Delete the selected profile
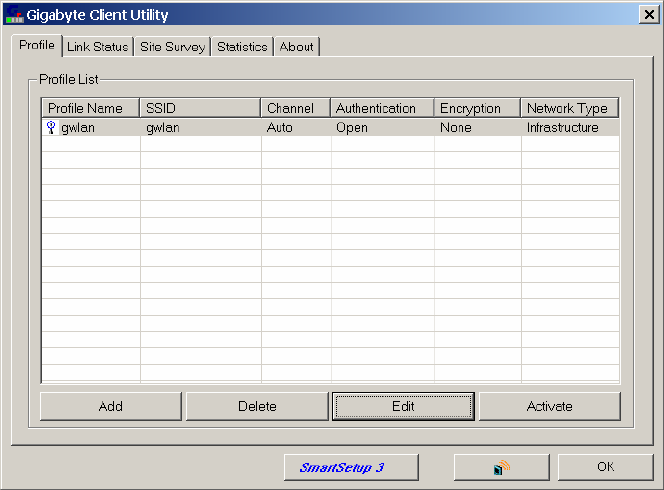 (257, 406)
